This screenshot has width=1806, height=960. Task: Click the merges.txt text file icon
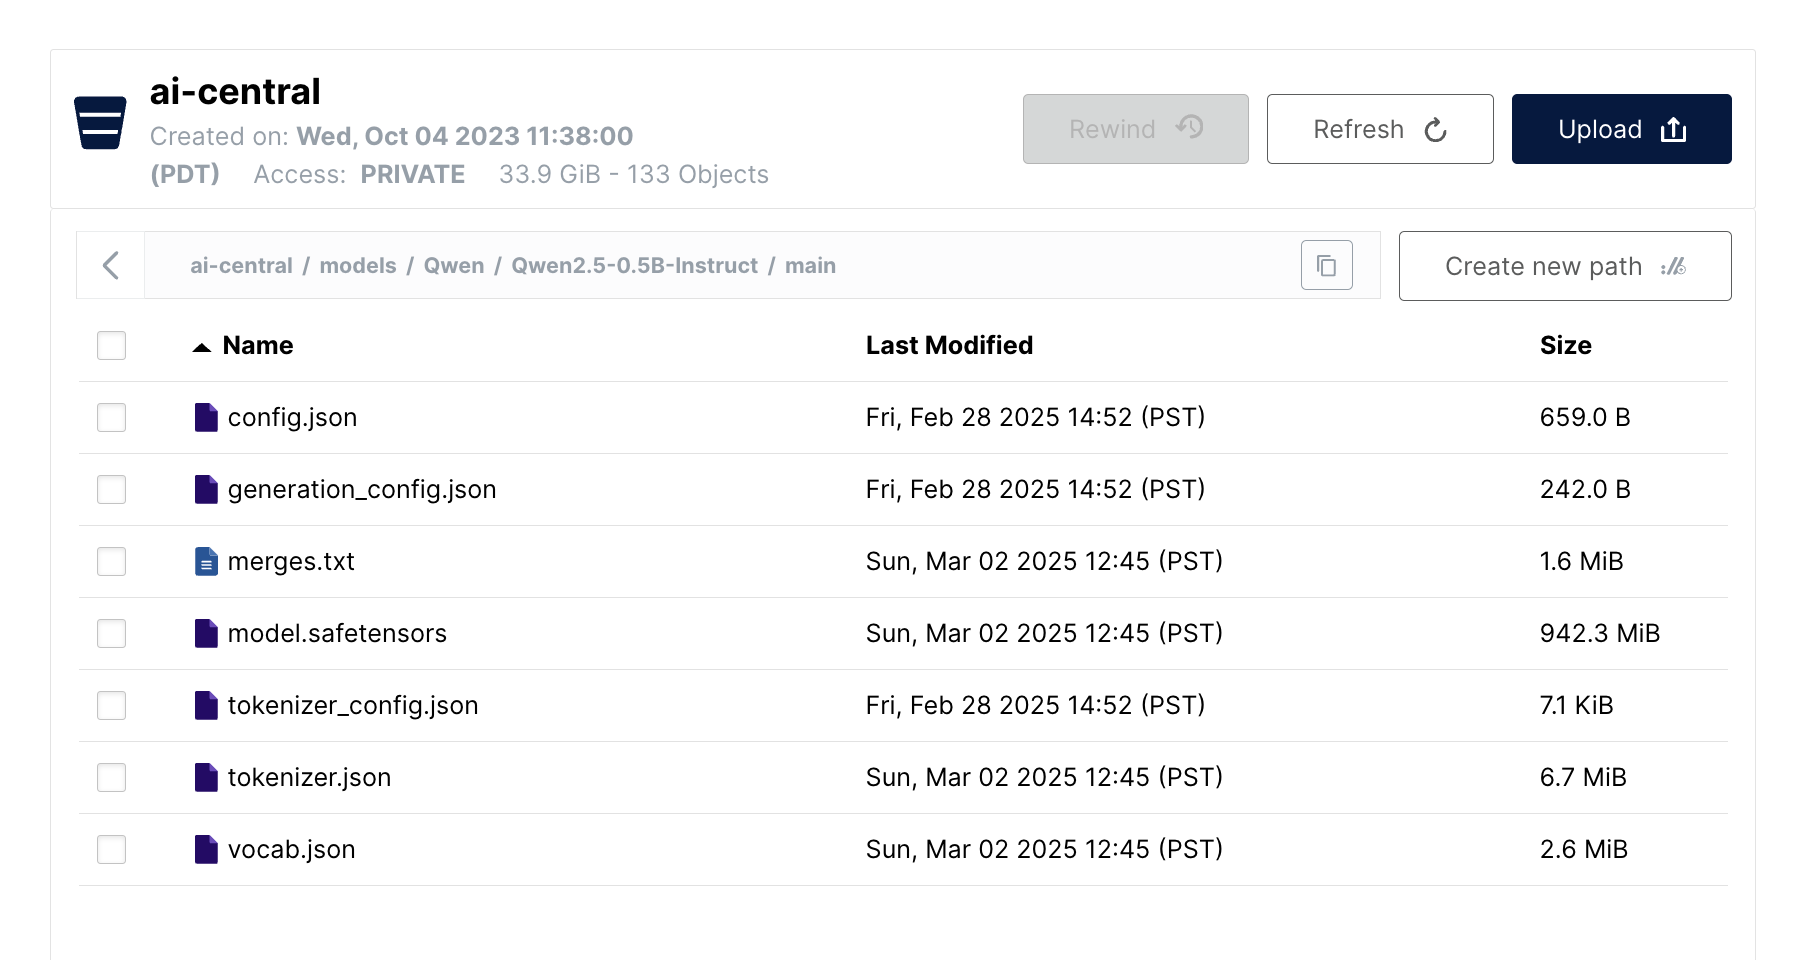coord(206,561)
